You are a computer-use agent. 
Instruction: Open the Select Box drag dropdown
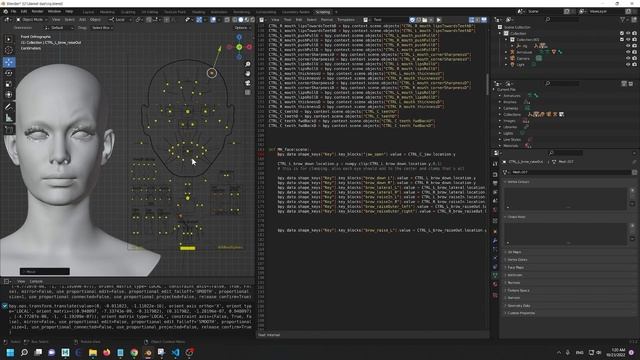pyautogui.click(x=102, y=28)
